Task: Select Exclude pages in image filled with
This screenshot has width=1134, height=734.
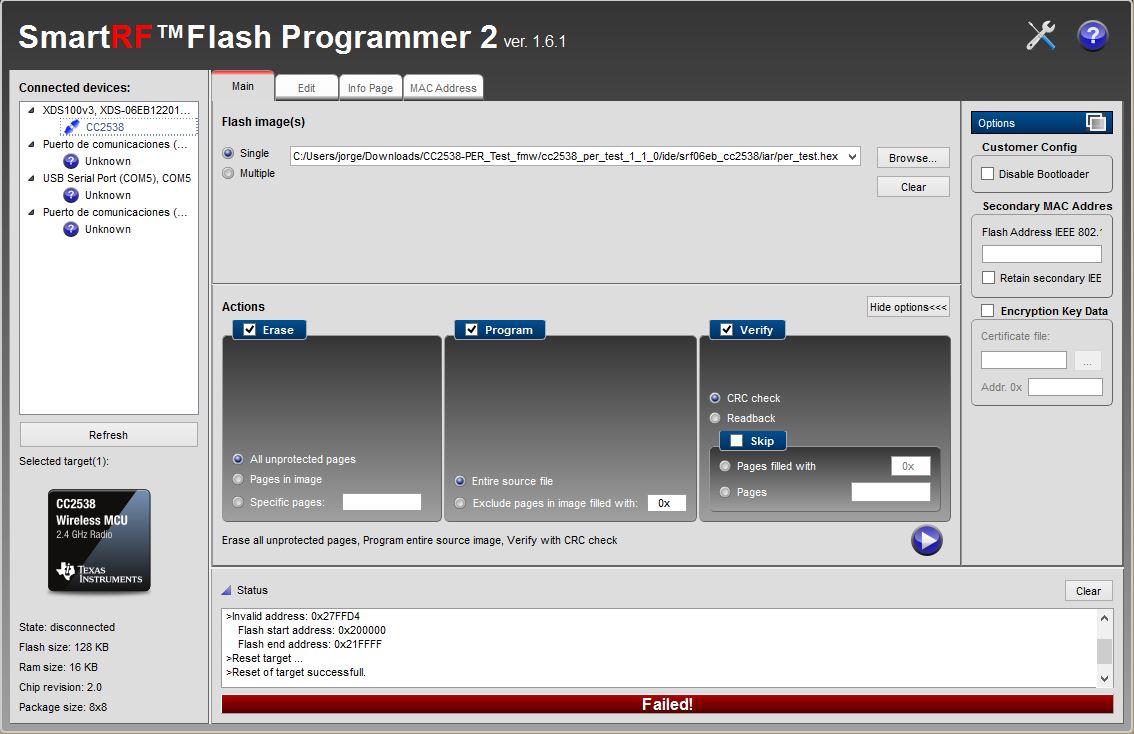Action: 460,503
